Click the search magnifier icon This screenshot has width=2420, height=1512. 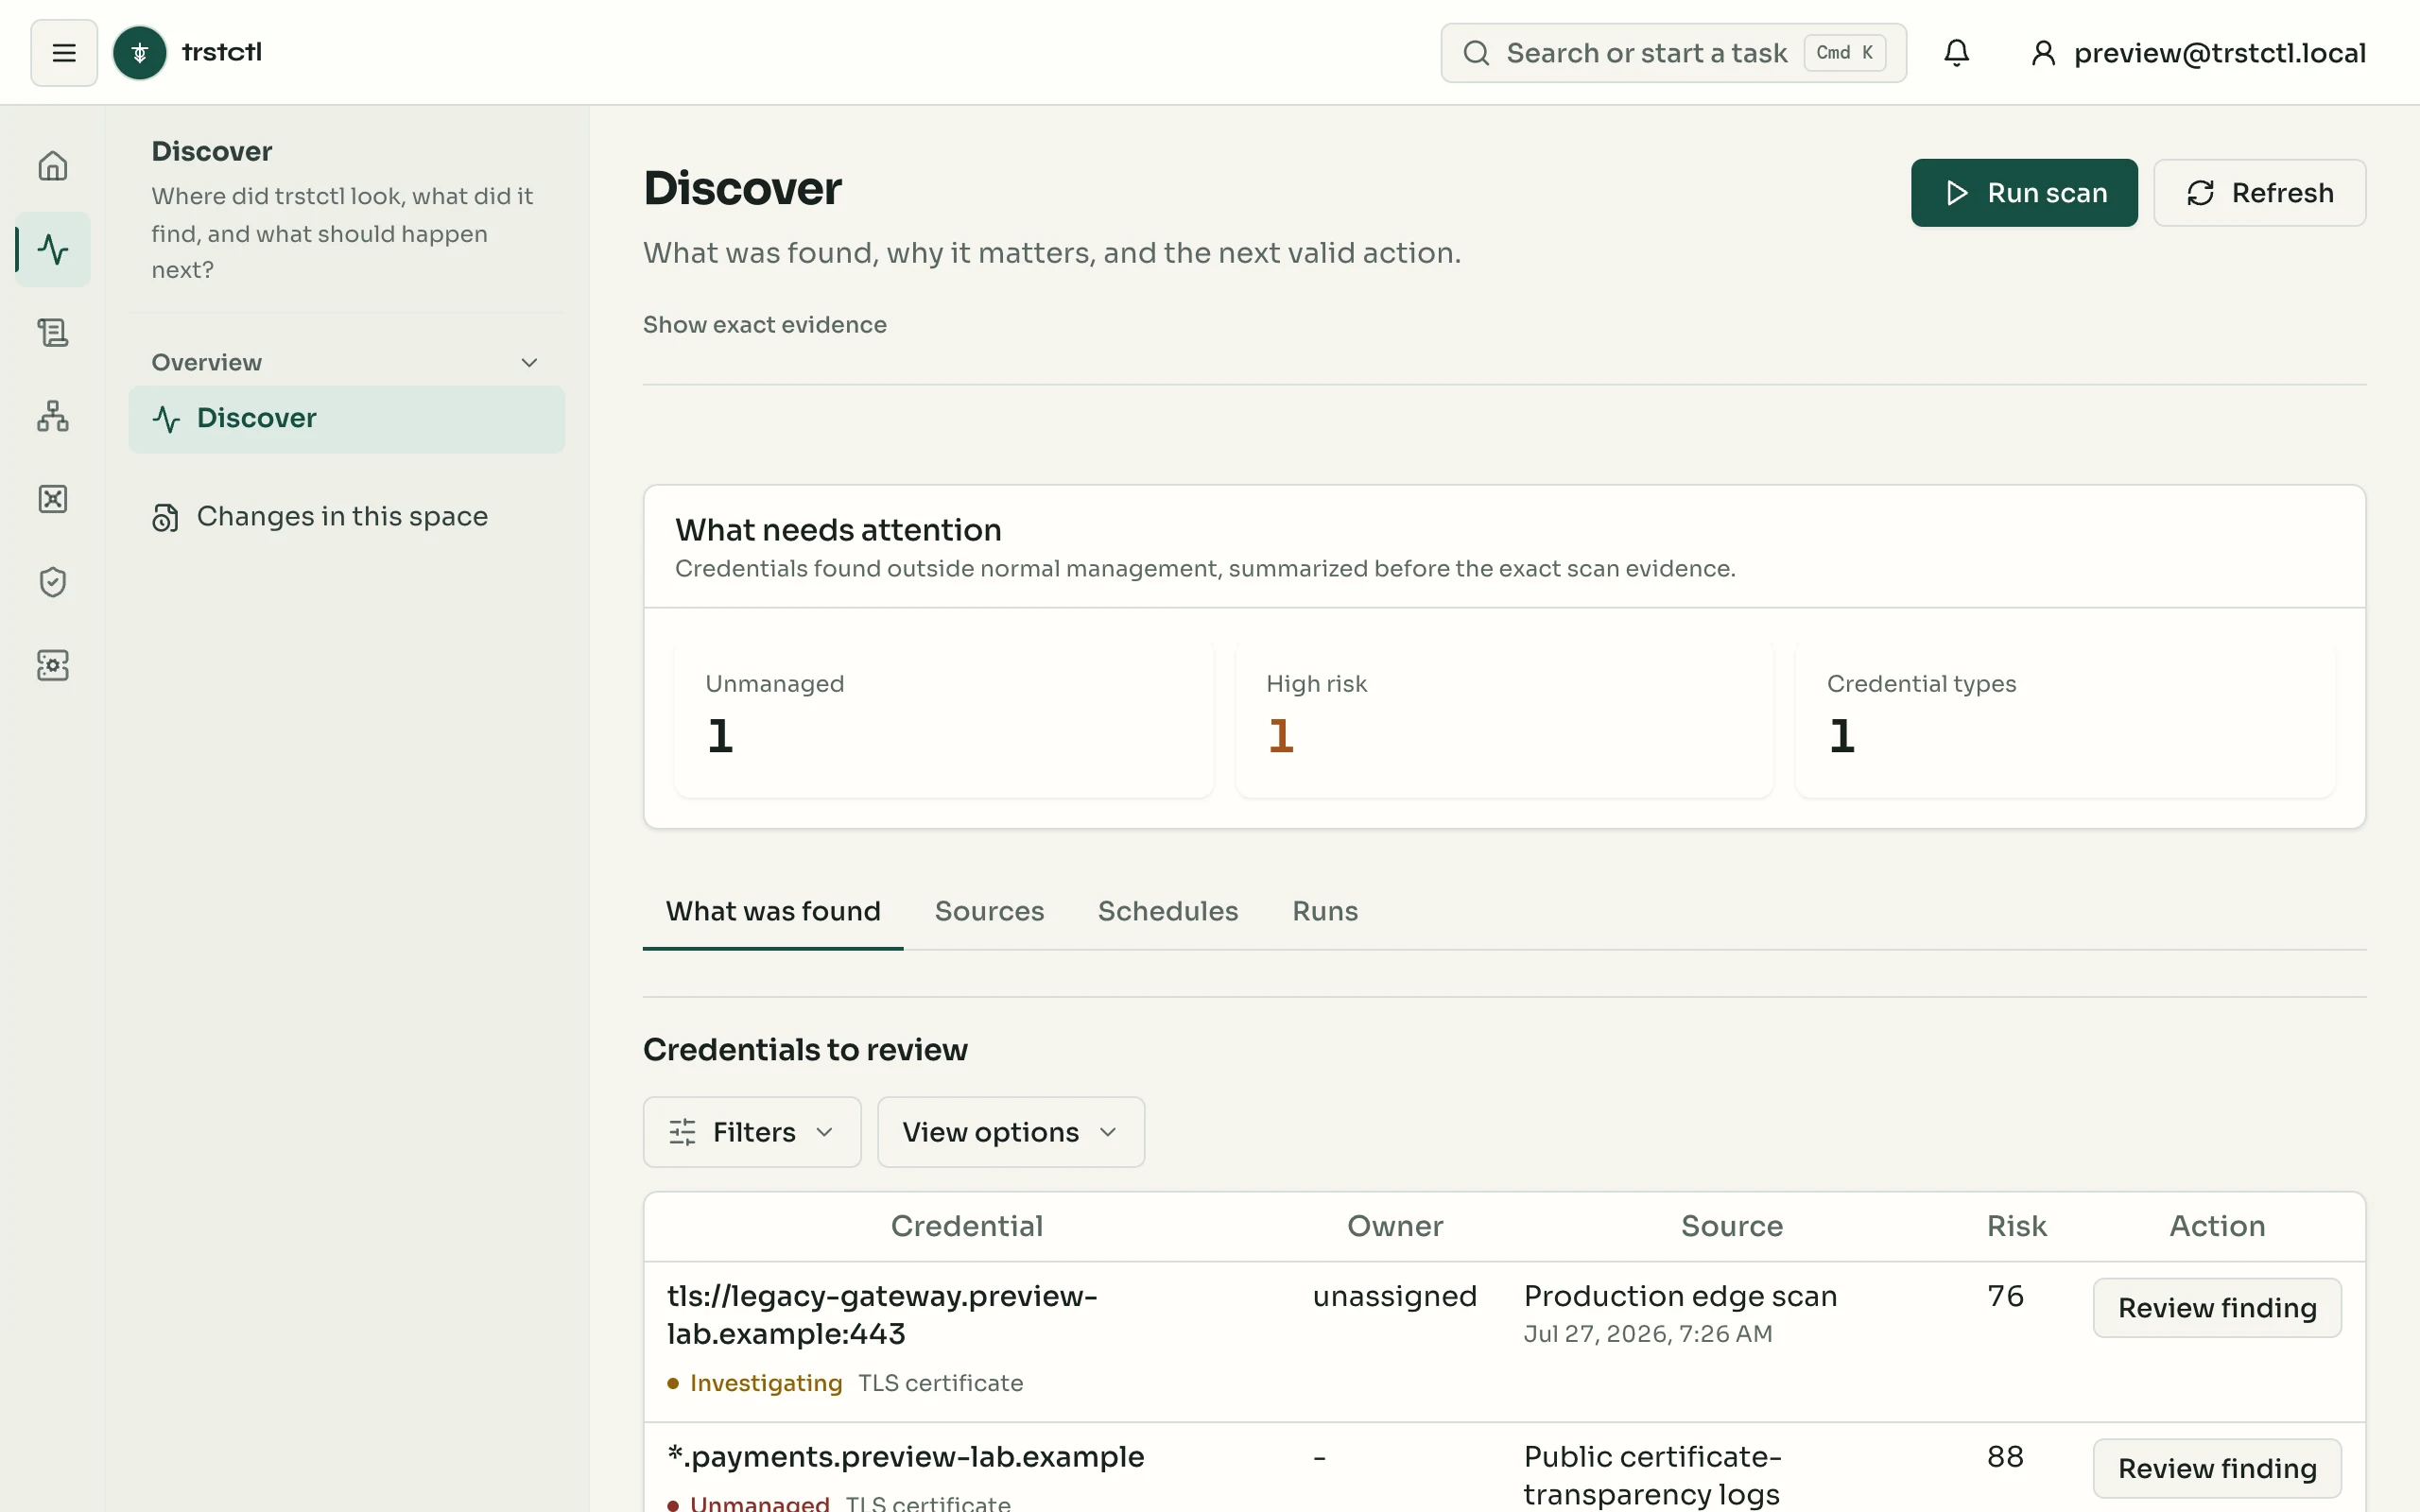[x=1476, y=53]
